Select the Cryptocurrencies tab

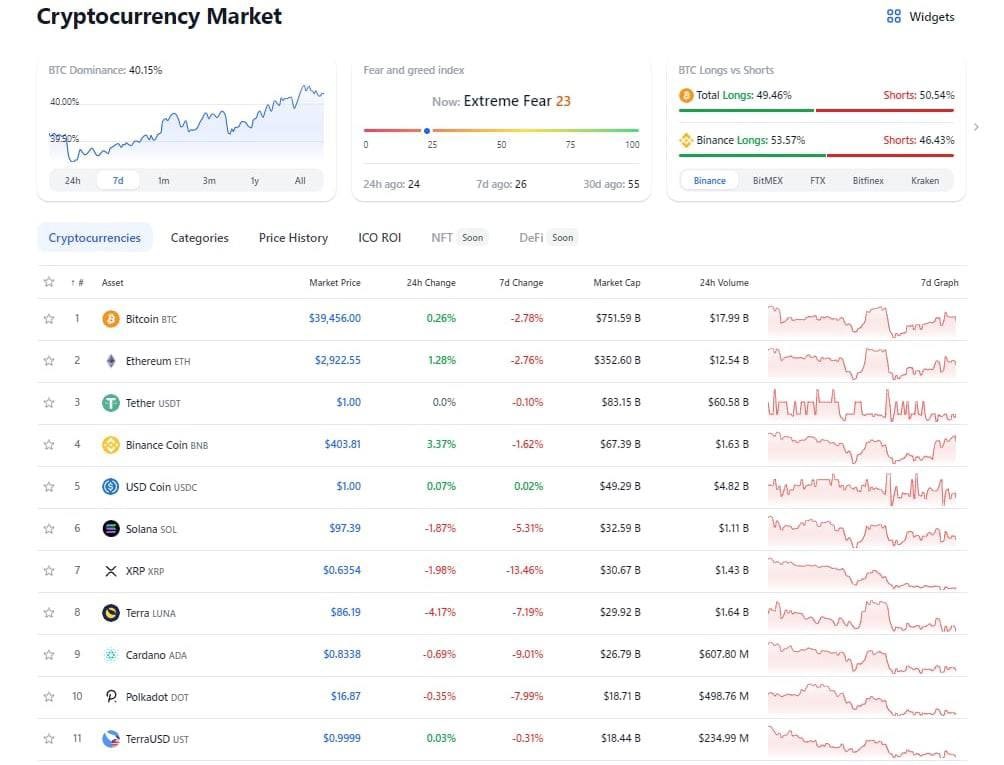pos(95,238)
